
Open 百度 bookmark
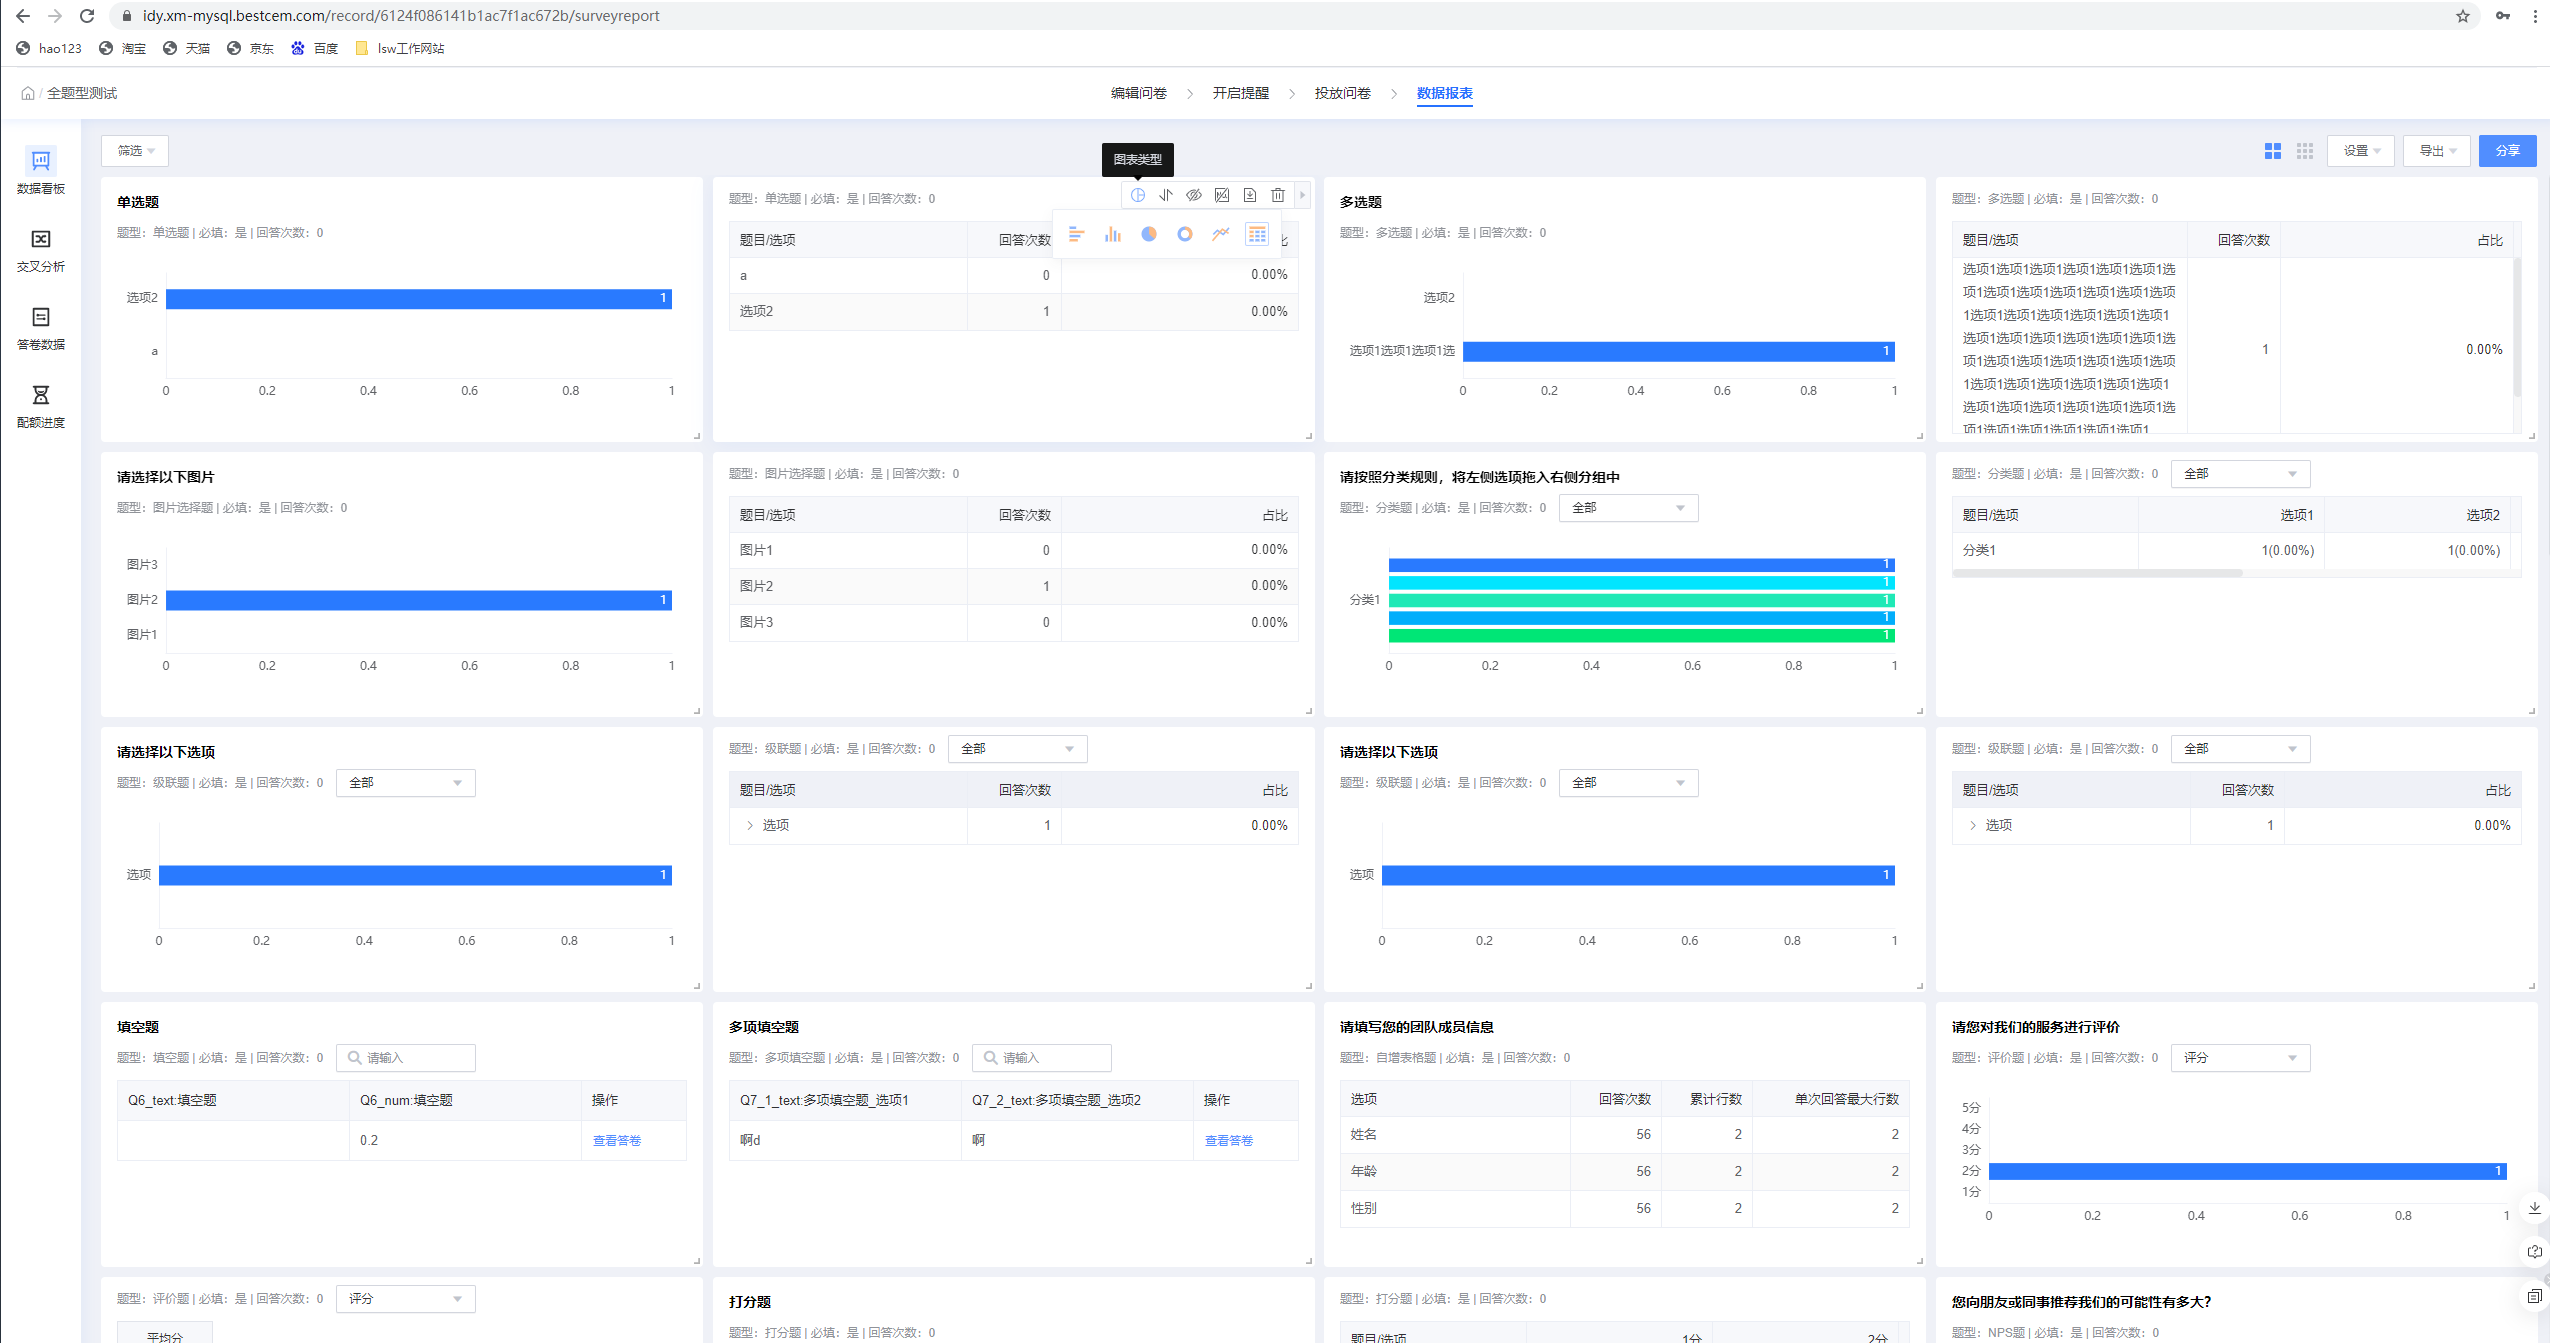[315, 48]
